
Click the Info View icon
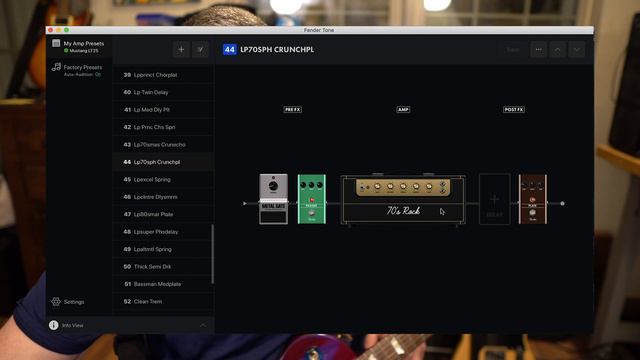click(53, 325)
